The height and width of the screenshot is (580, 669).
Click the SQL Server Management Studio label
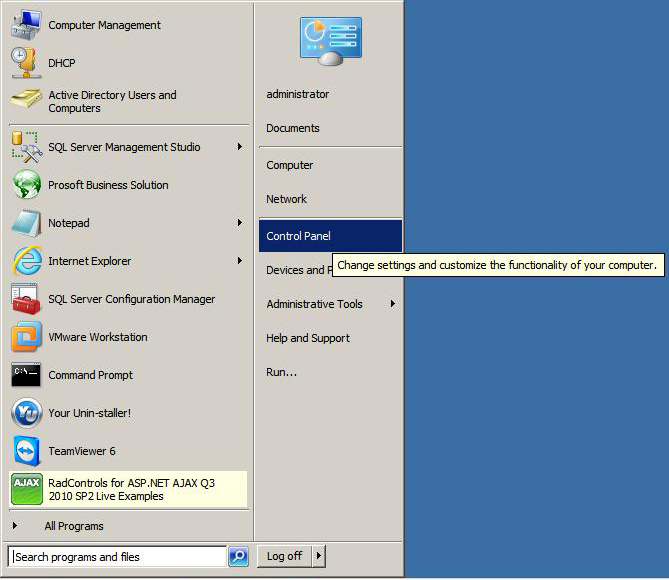[124, 147]
